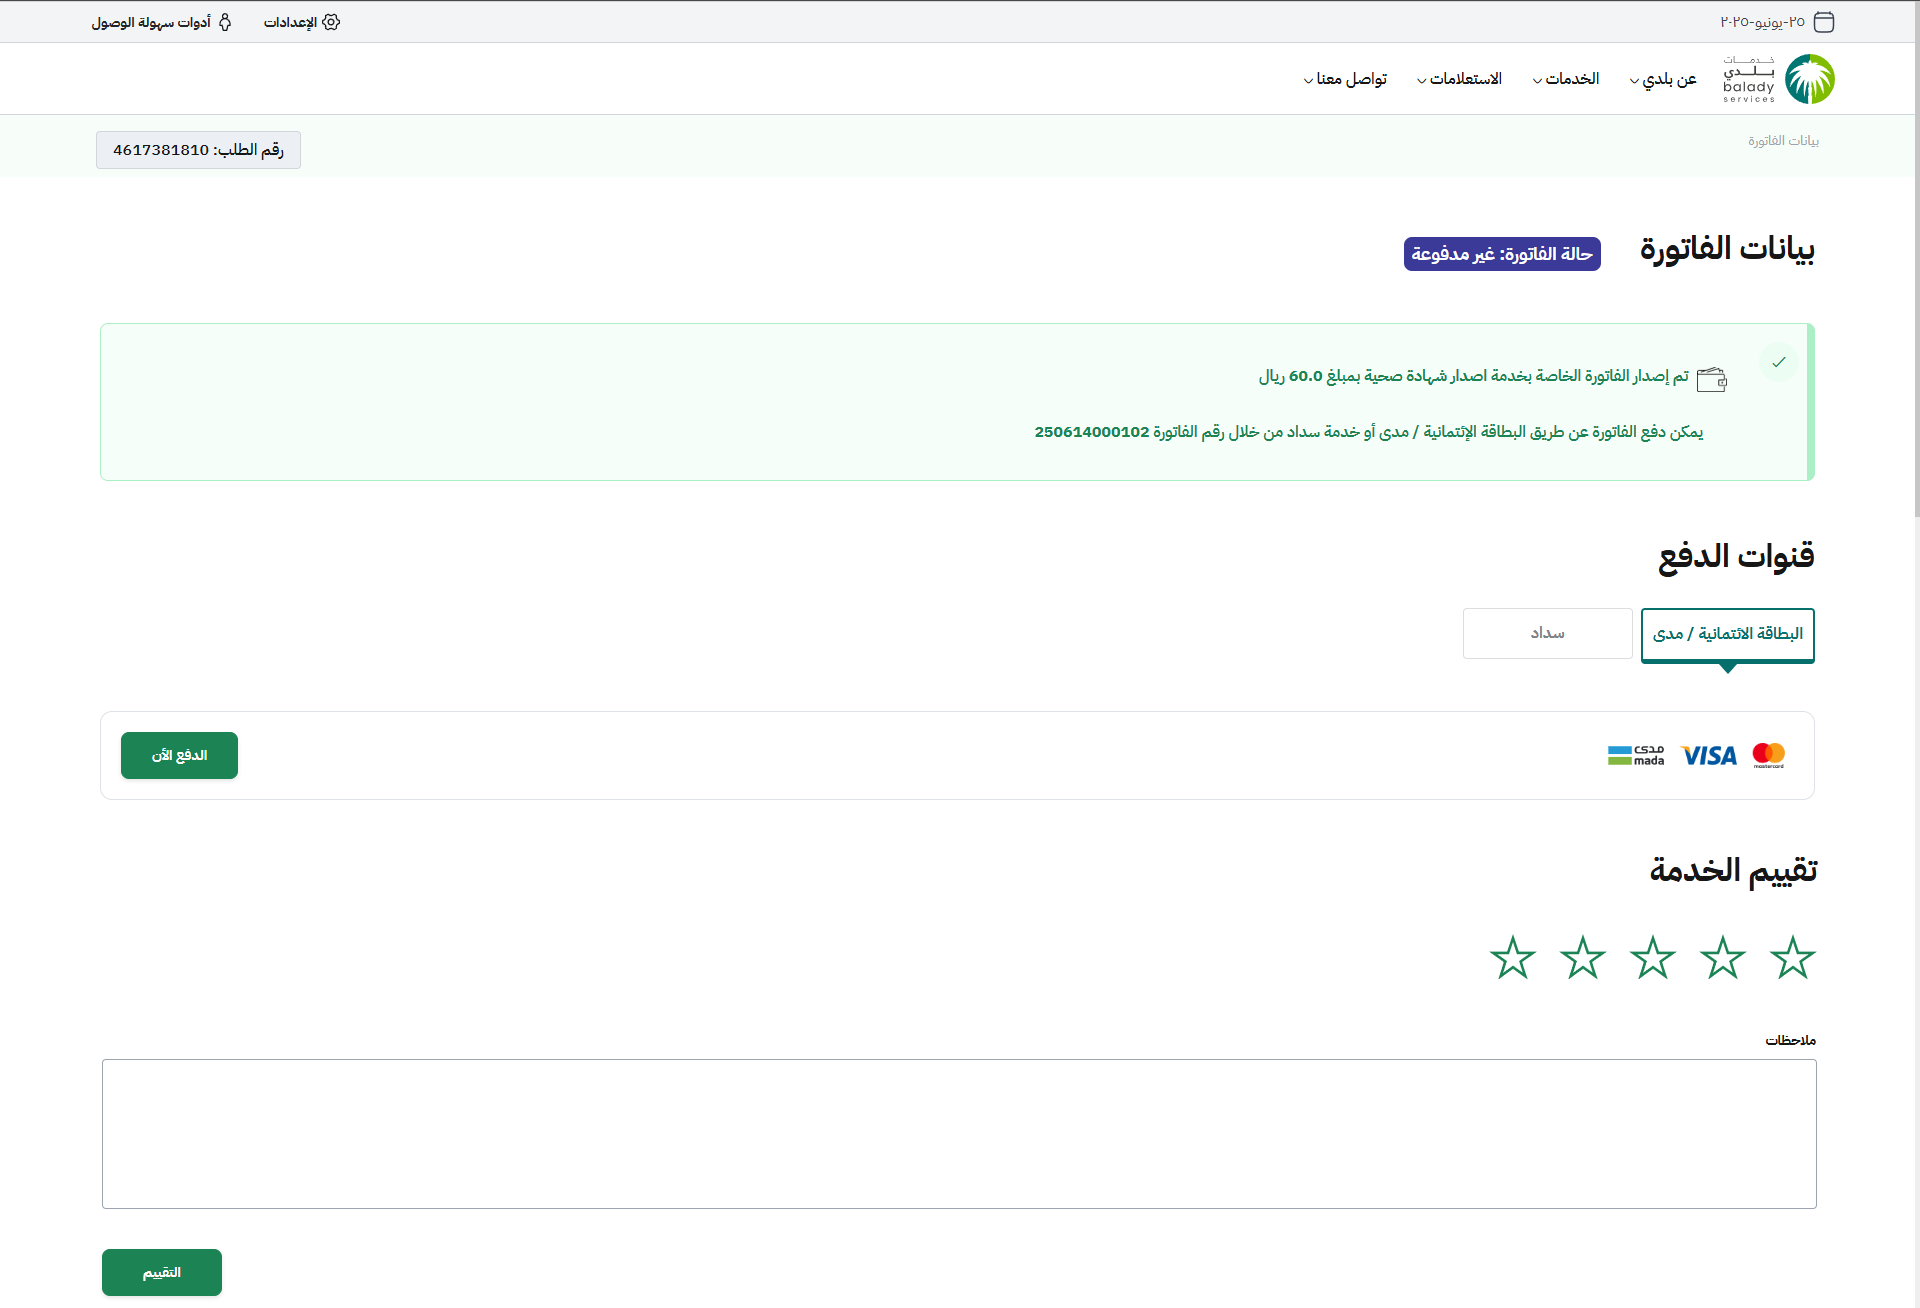Click the VISA logo
This screenshot has height=1308, width=1920.
[x=1709, y=755]
